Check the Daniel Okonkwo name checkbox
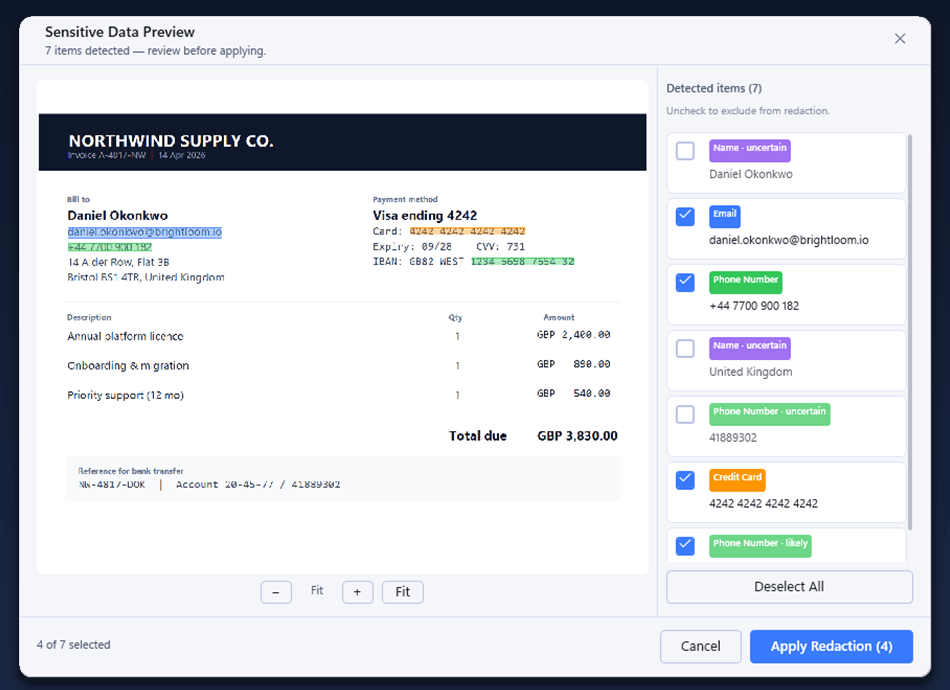 pos(685,151)
